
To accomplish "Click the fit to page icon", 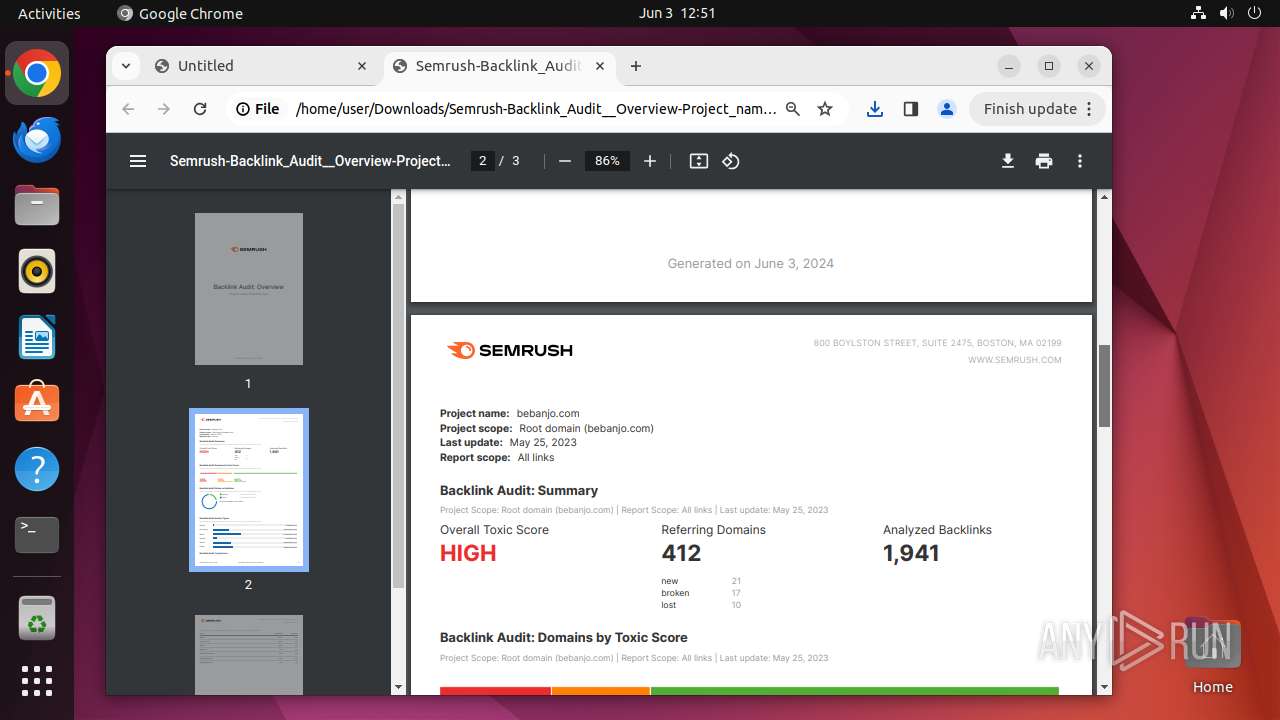I will pyautogui.click(x=699, y=161).
